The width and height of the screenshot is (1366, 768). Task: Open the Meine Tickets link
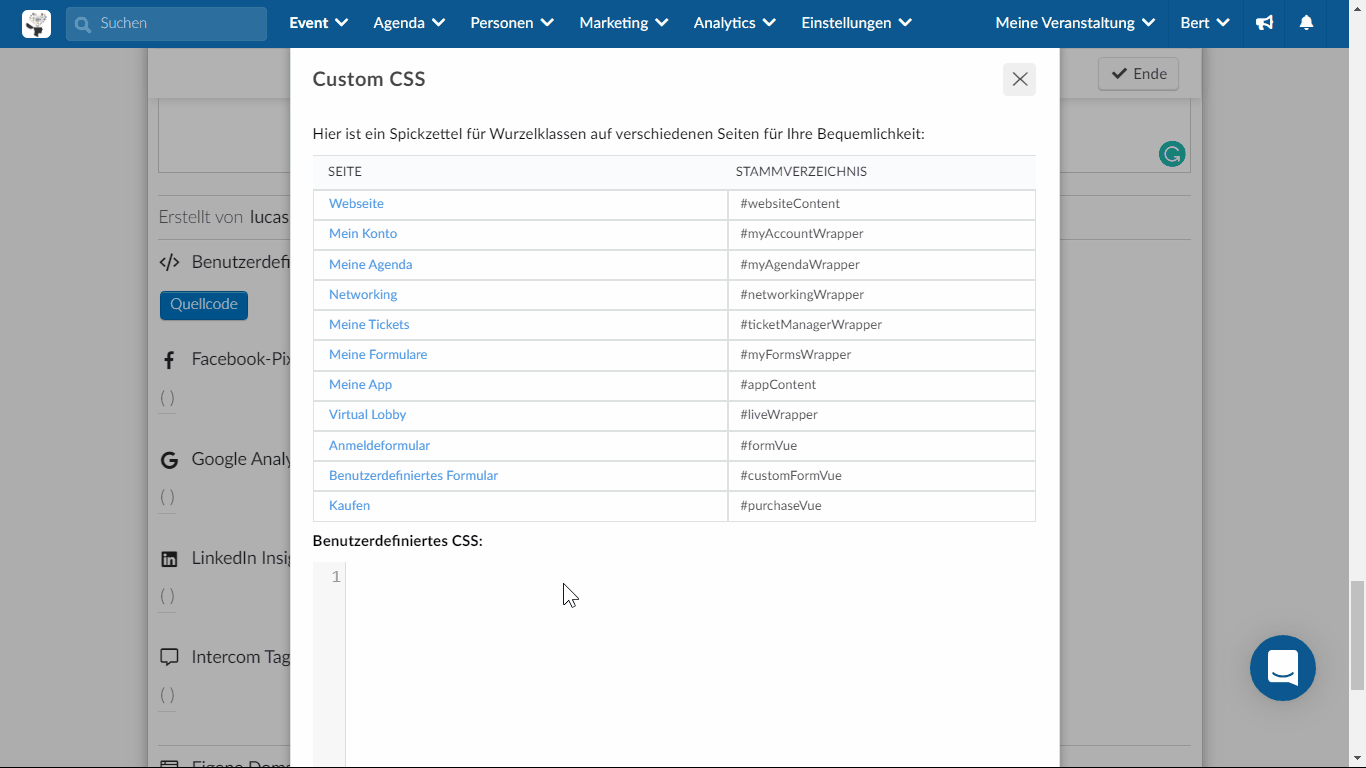tap(369, 325)
